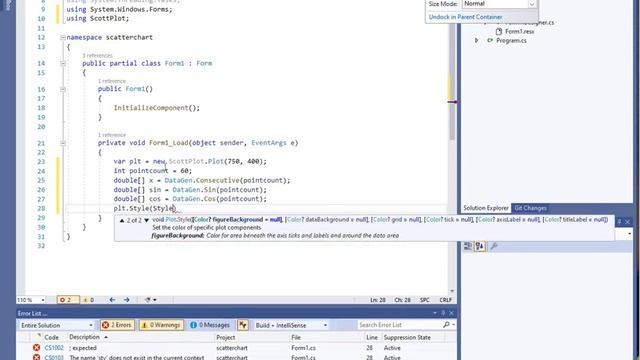Viewport: 640px width, 360px height.
Task: Collapse the Form1_Load method block
Action: (x=63, y=143)
